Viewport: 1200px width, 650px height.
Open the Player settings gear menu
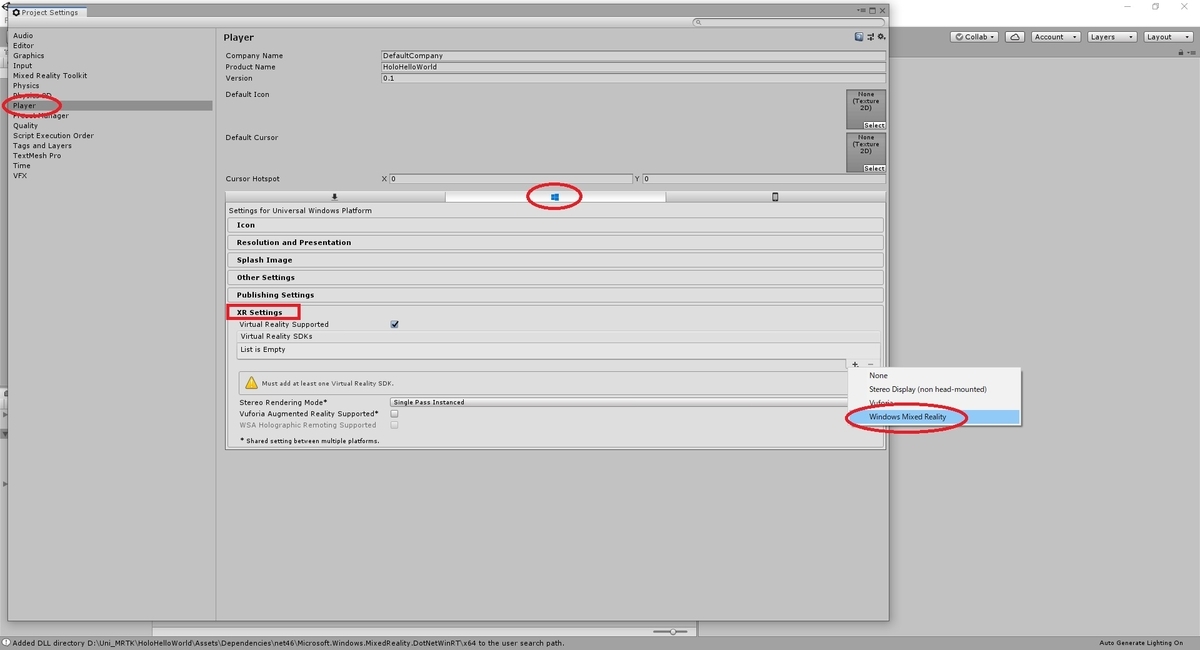tap(881, 37)
